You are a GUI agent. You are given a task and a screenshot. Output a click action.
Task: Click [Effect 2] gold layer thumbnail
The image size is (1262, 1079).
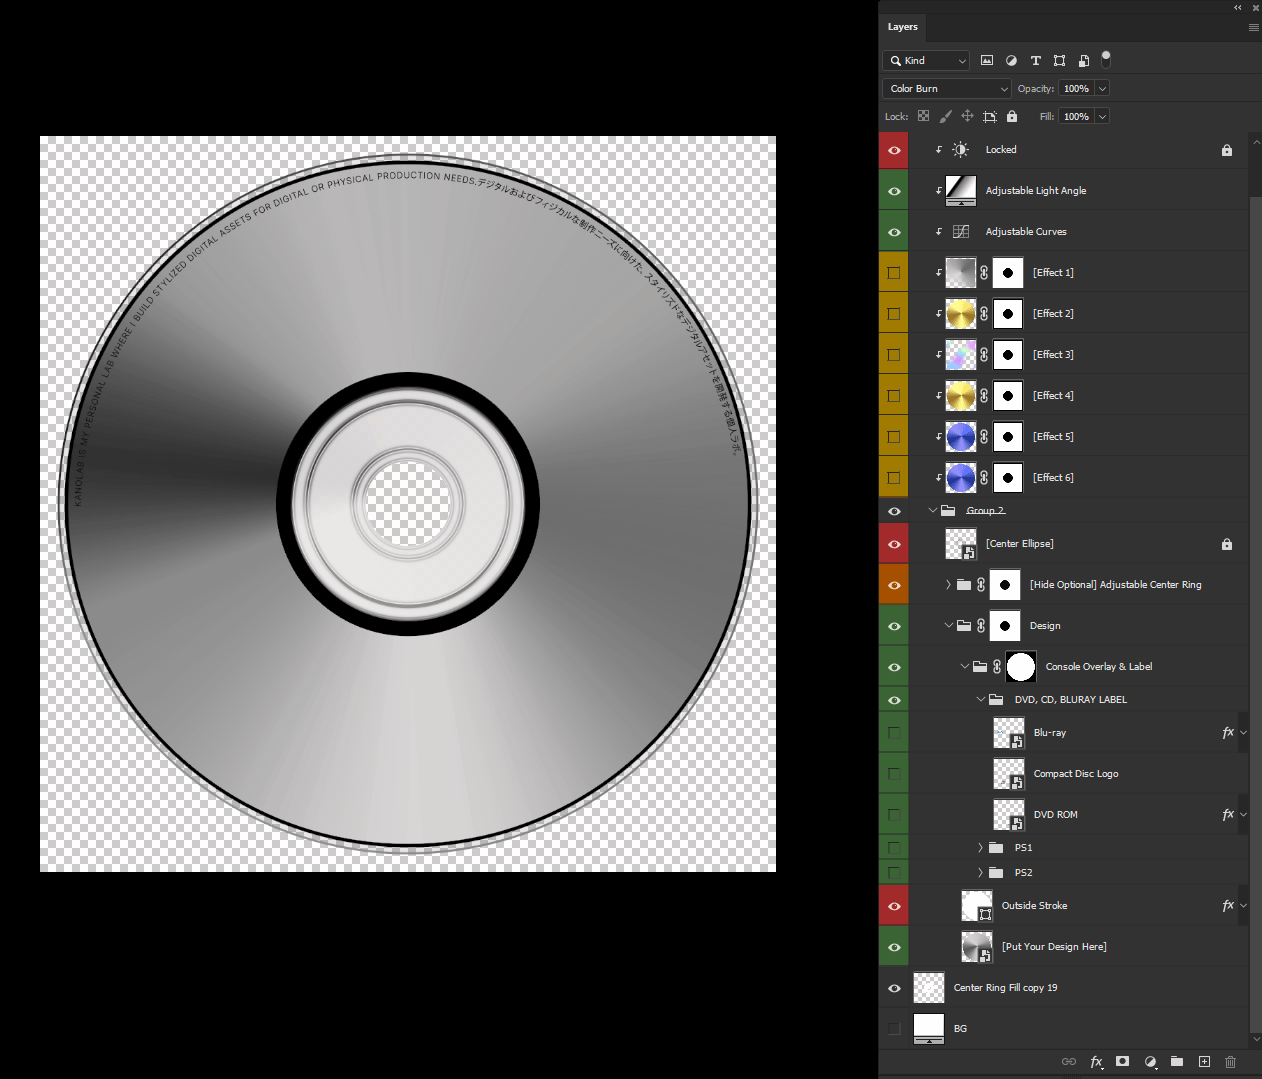point(961,314)
